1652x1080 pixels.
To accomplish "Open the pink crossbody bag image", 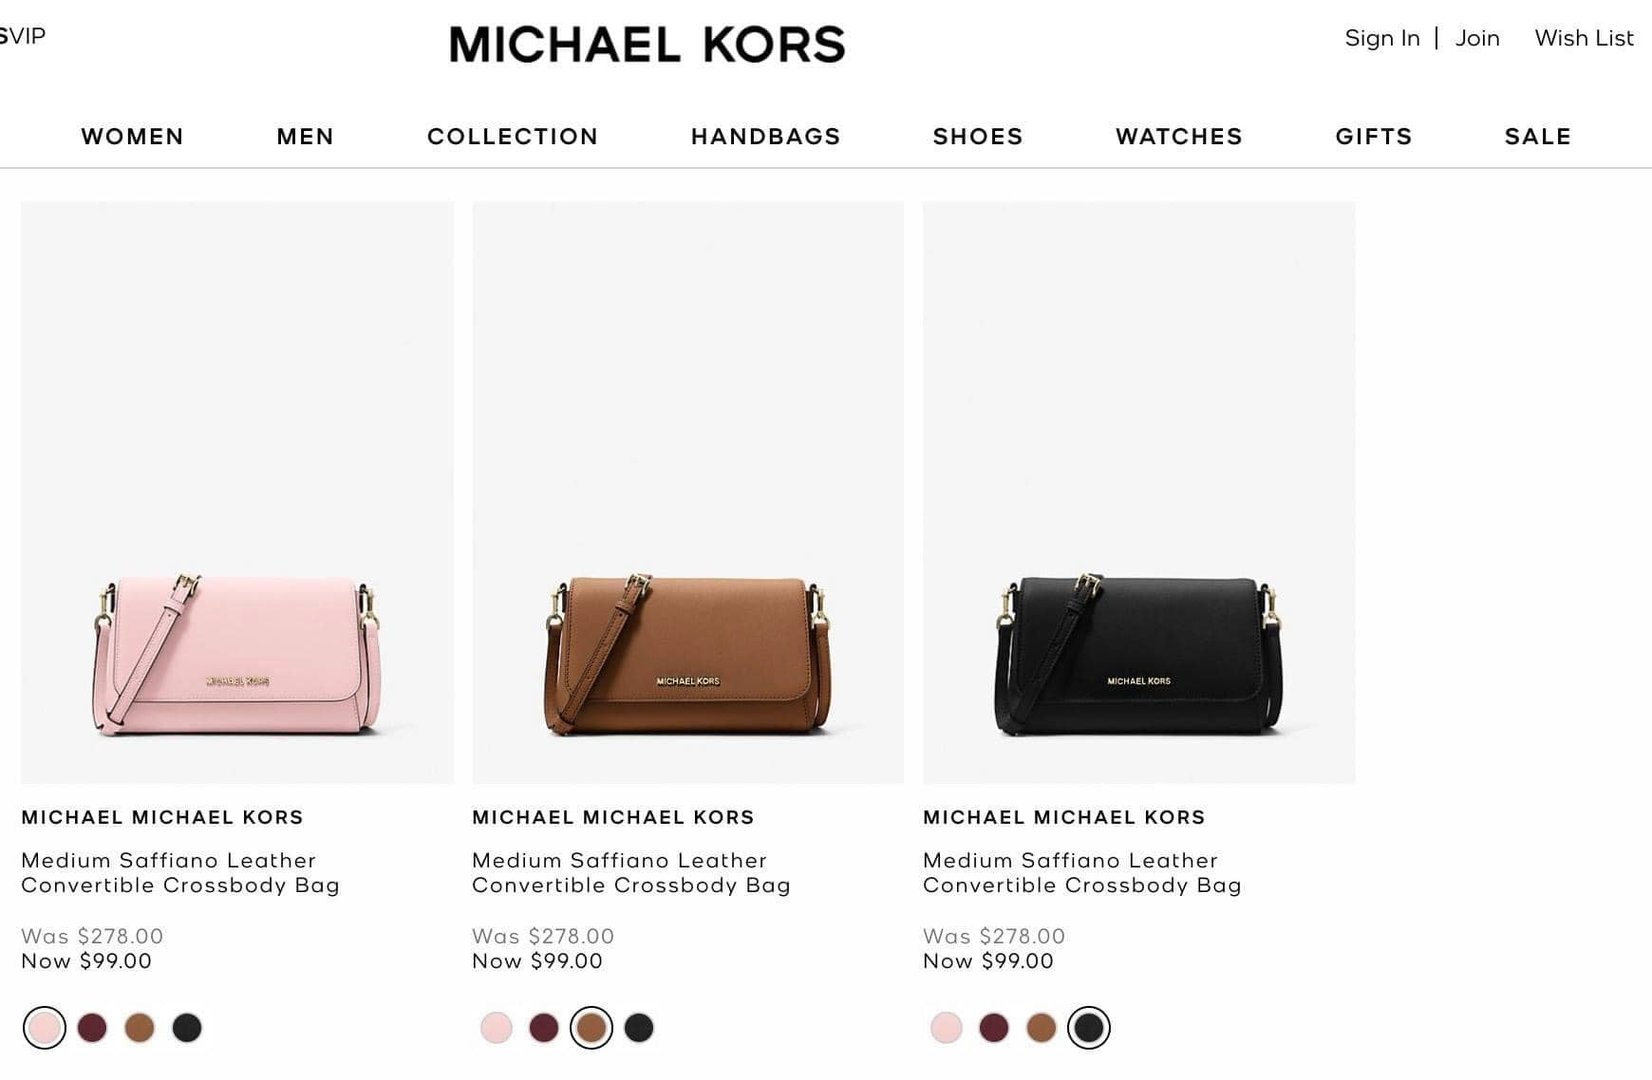I will pyautogui.click(x=237, y=492).
